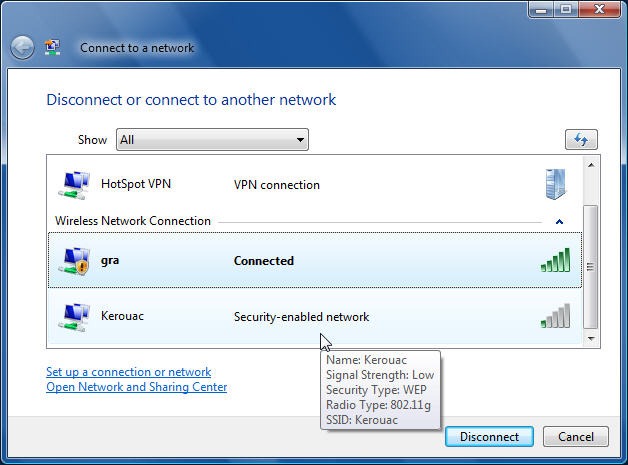The width and height of the screenshot is (628, 465).
Task: Click the Wireless Network Connection header
Action: pos(133,221)
